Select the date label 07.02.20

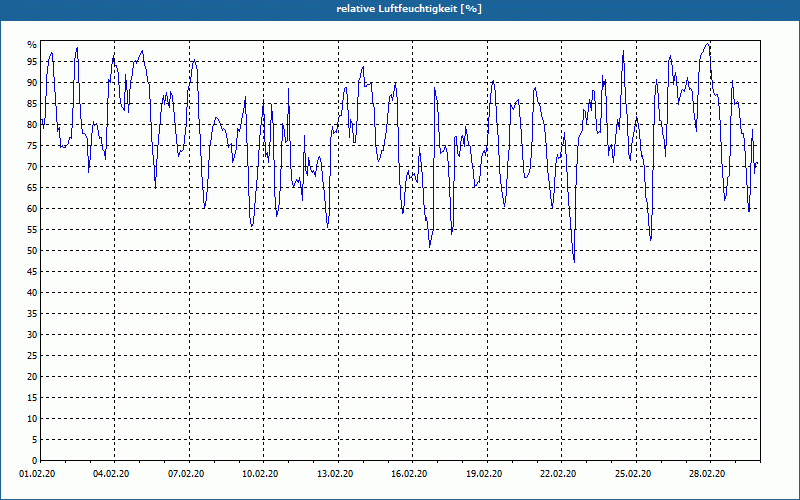click(186, 474)
